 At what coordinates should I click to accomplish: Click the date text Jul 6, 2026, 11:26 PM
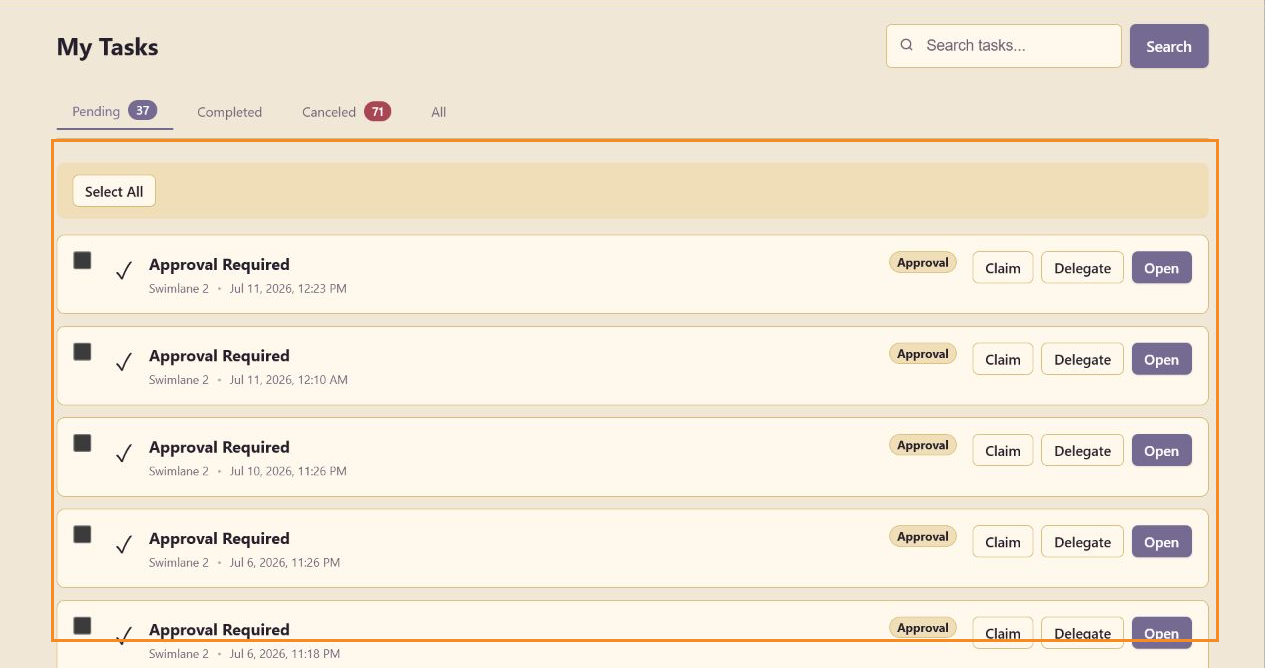pyautogui.click(x=285, y=563)
